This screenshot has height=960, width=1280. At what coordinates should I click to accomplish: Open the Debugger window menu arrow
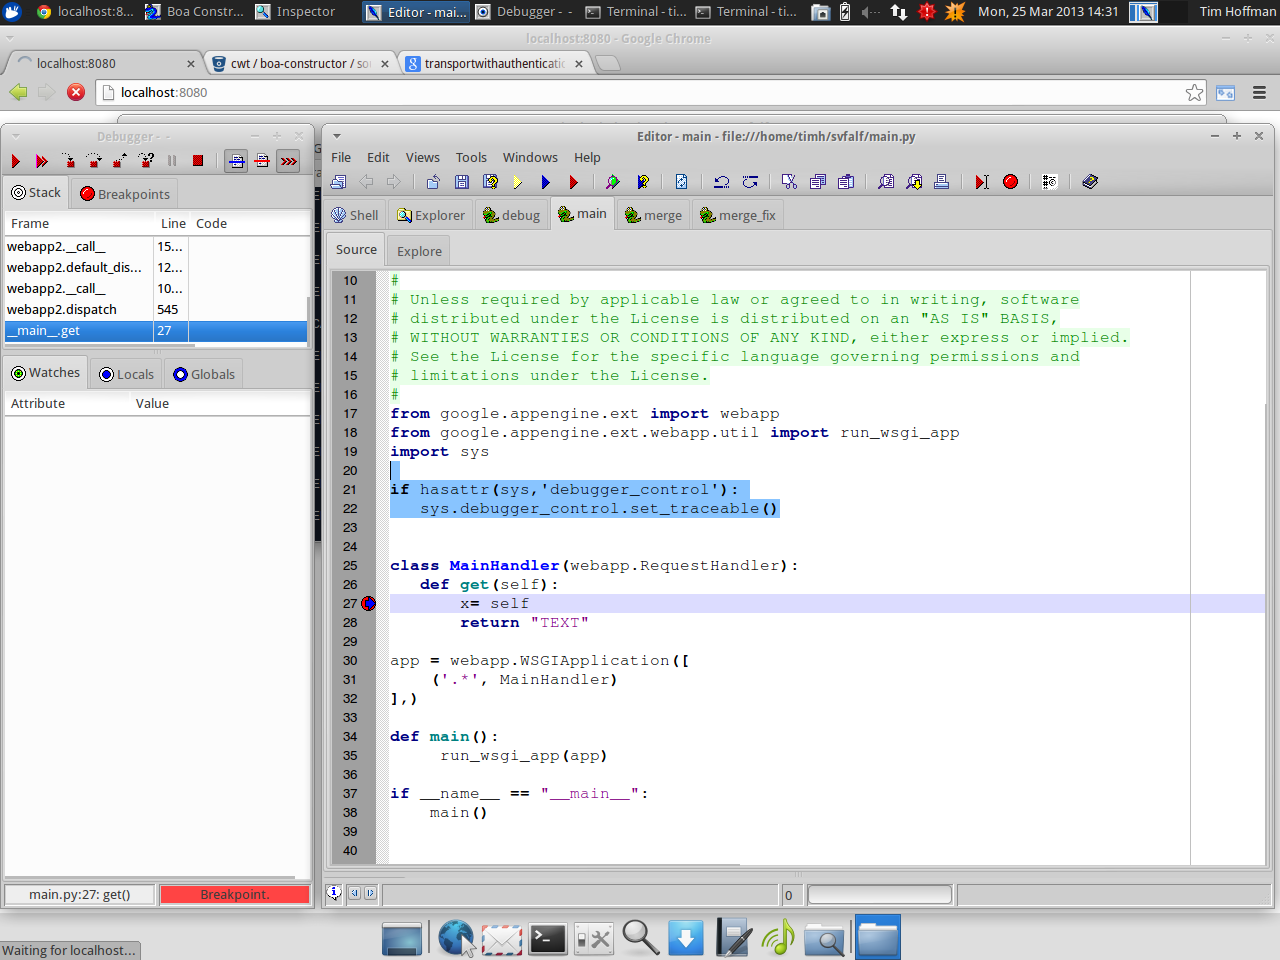pyautogui.click(x=15, y=136)
